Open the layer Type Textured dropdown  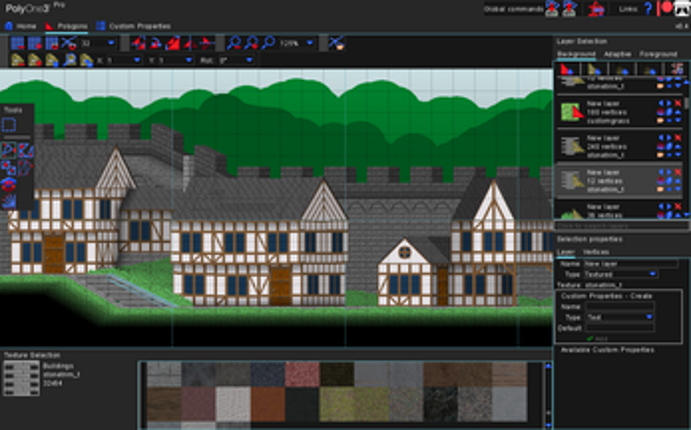click(653, 273)
